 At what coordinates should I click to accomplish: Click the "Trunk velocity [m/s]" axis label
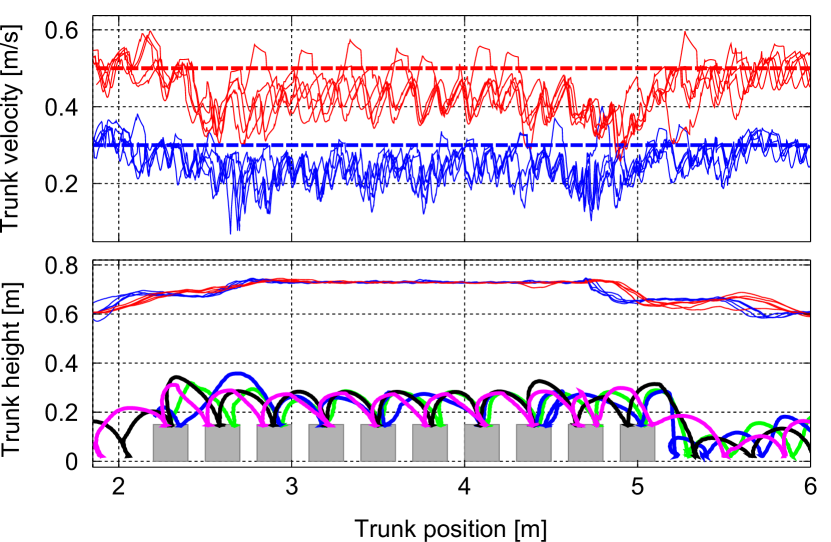pos(12,128)
